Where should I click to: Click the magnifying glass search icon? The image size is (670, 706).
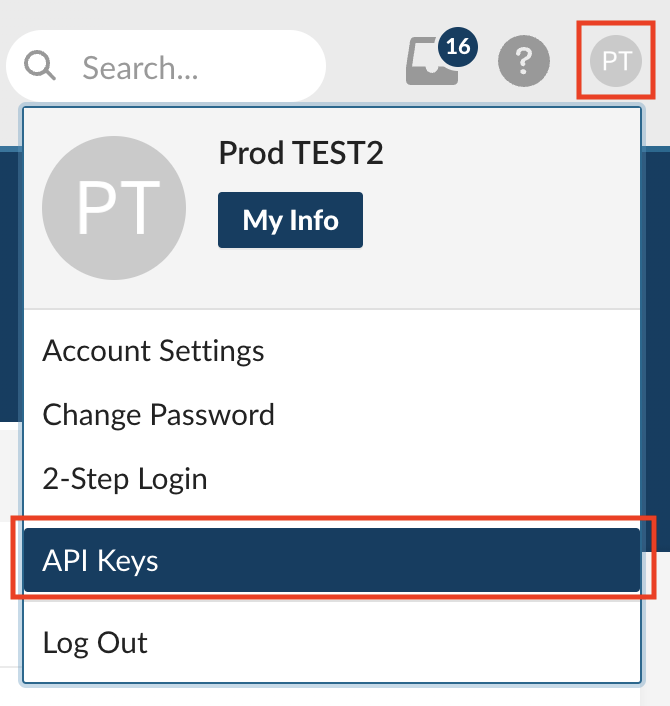click(41, 67)
